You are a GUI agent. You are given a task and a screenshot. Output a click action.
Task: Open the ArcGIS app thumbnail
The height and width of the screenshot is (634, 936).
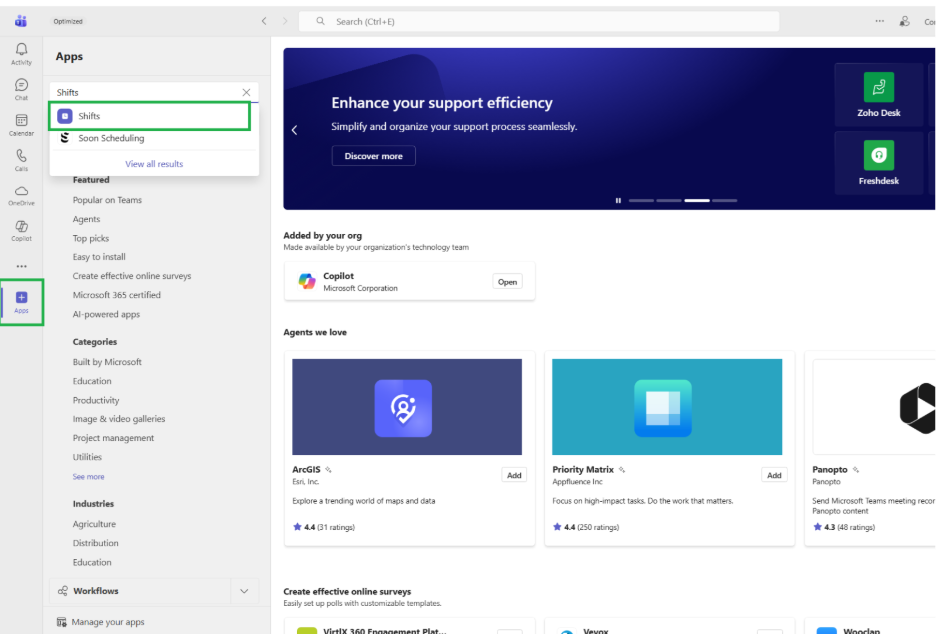[x=407, y=407]
